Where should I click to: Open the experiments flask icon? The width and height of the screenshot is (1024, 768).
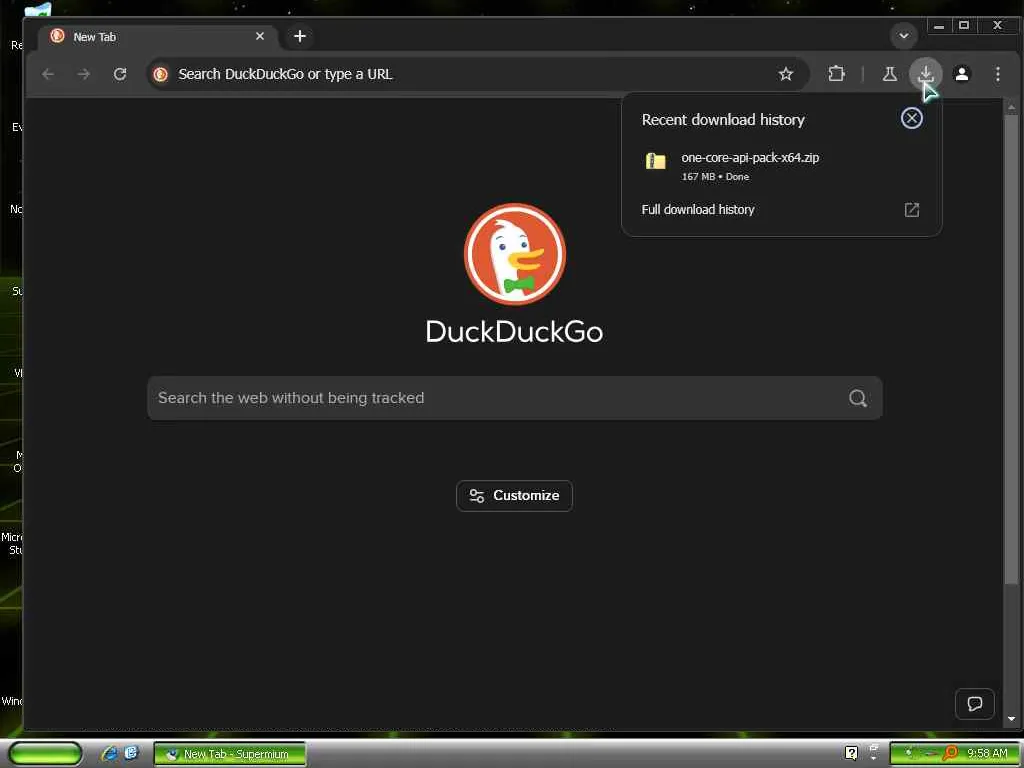889,74
